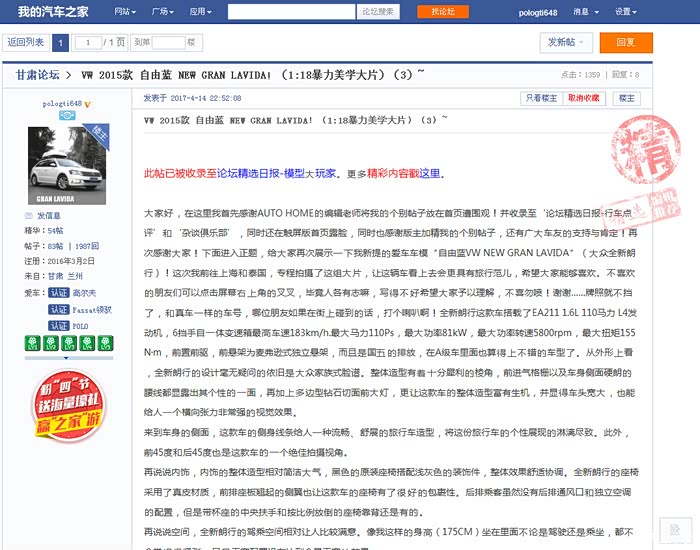Open the 广场 menu in the navigation bar
The width and height of the screenshot is (700, 550).
point(162,12)
